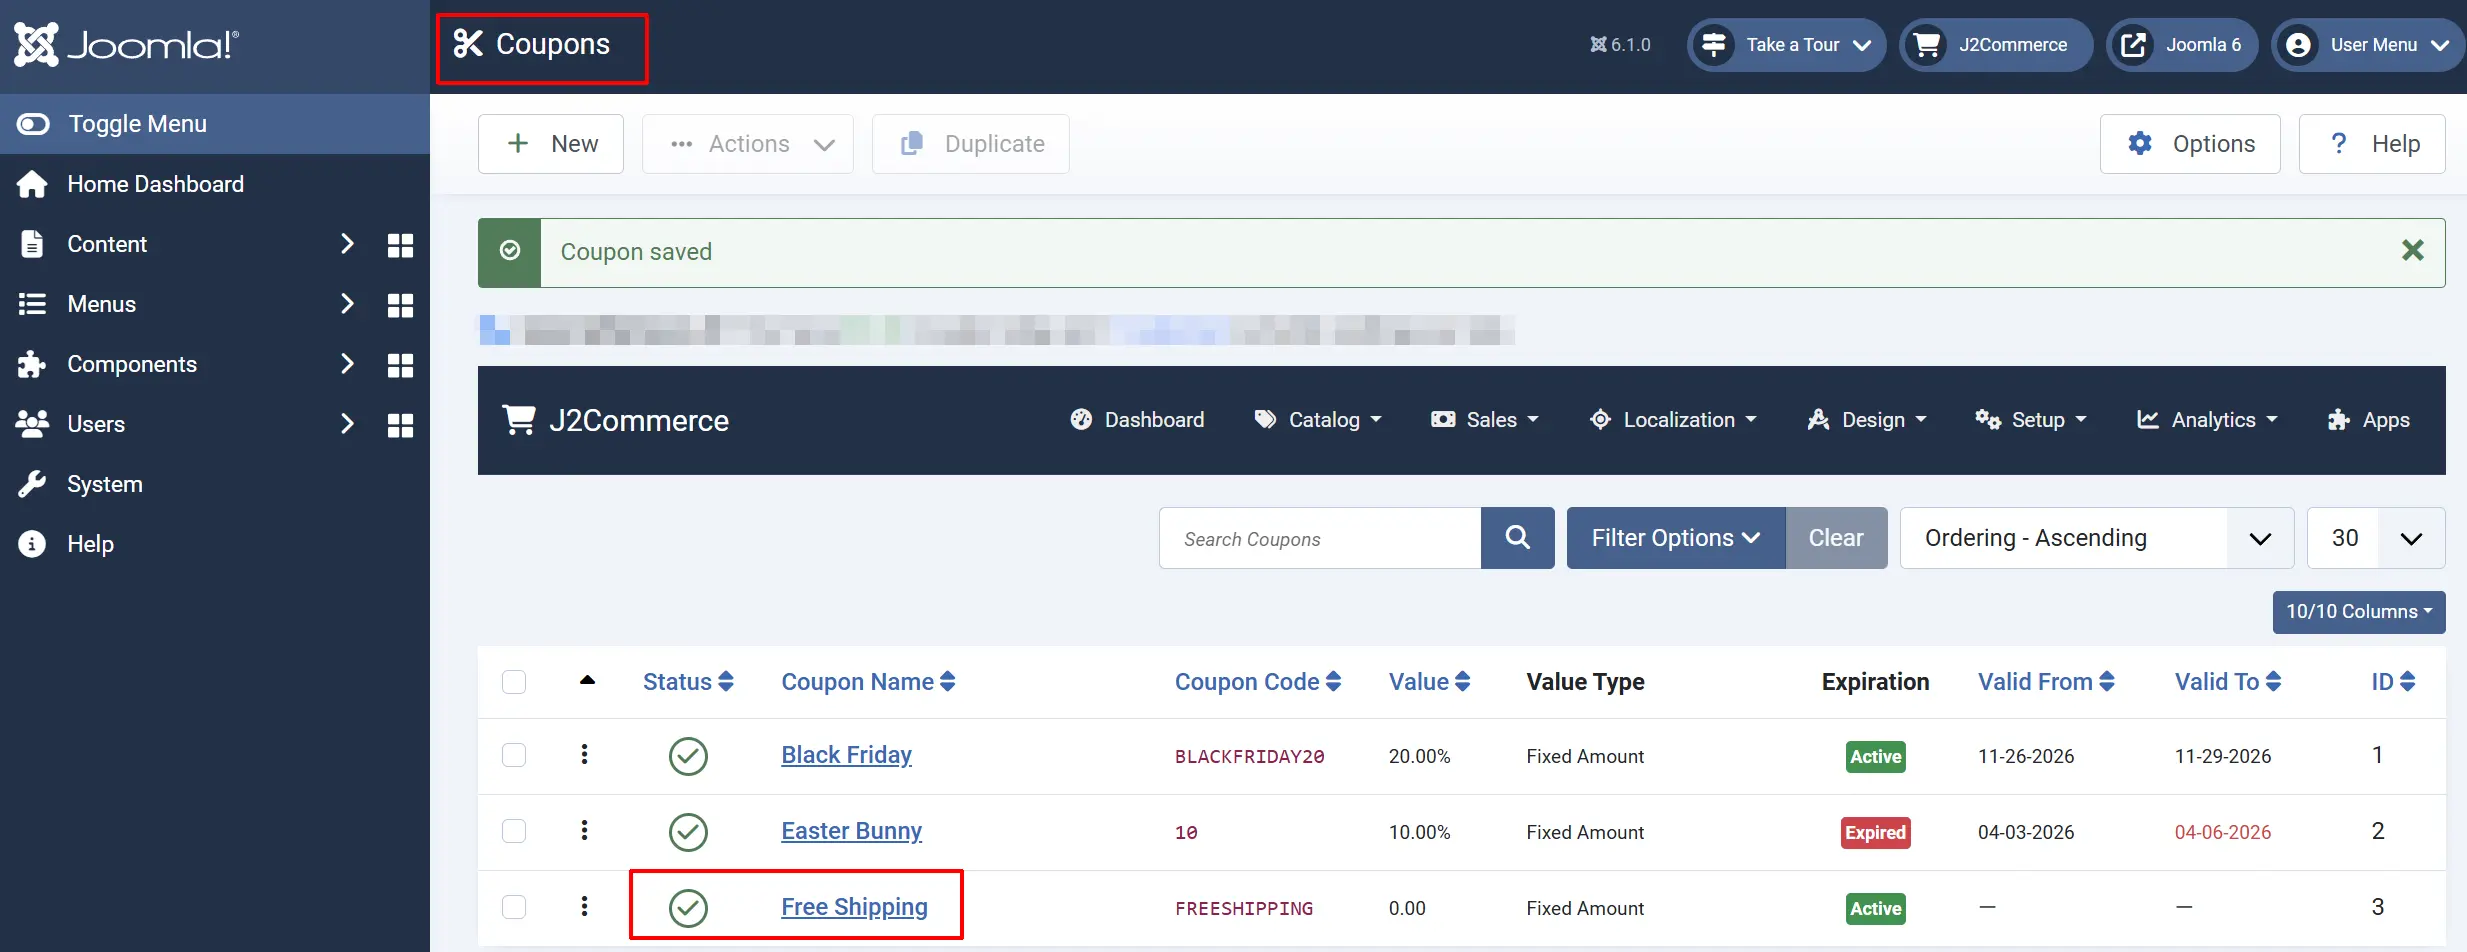Sort by ID column
This screenshot has width=2467, height=952.
[x=2394, y=682]
